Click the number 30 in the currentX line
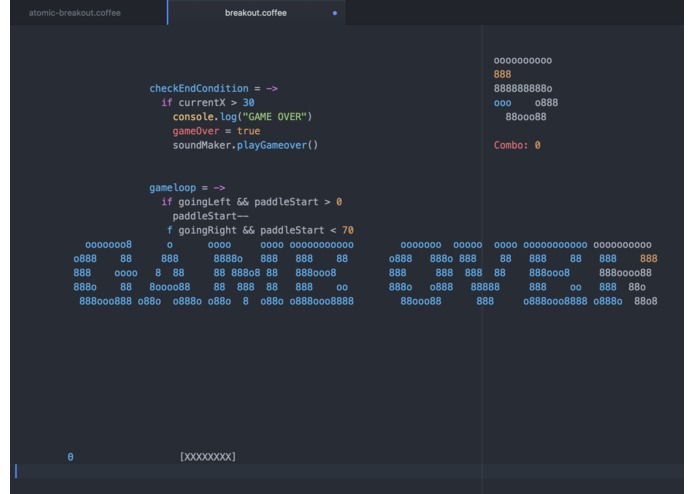The width and height of the screenshot is (695, 494). [x=249, y=103]
